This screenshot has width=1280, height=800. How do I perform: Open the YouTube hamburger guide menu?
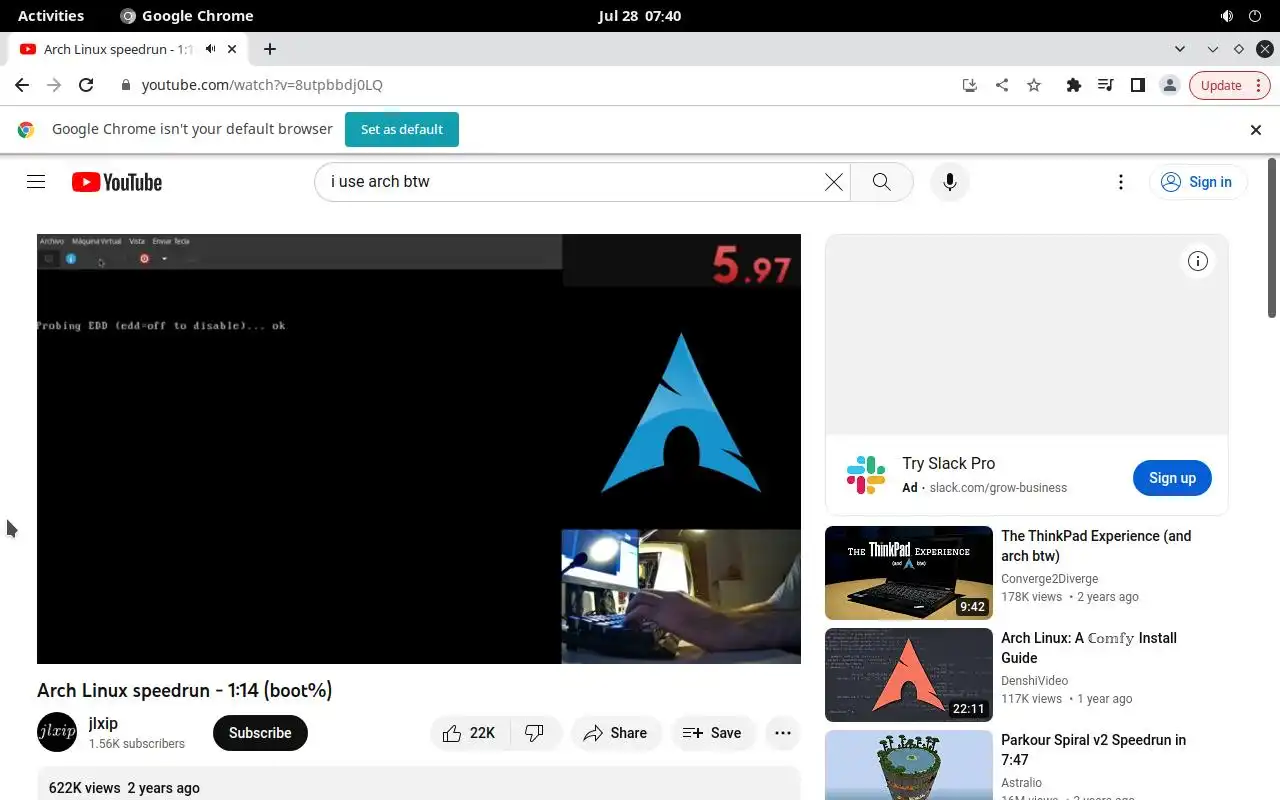36,182
